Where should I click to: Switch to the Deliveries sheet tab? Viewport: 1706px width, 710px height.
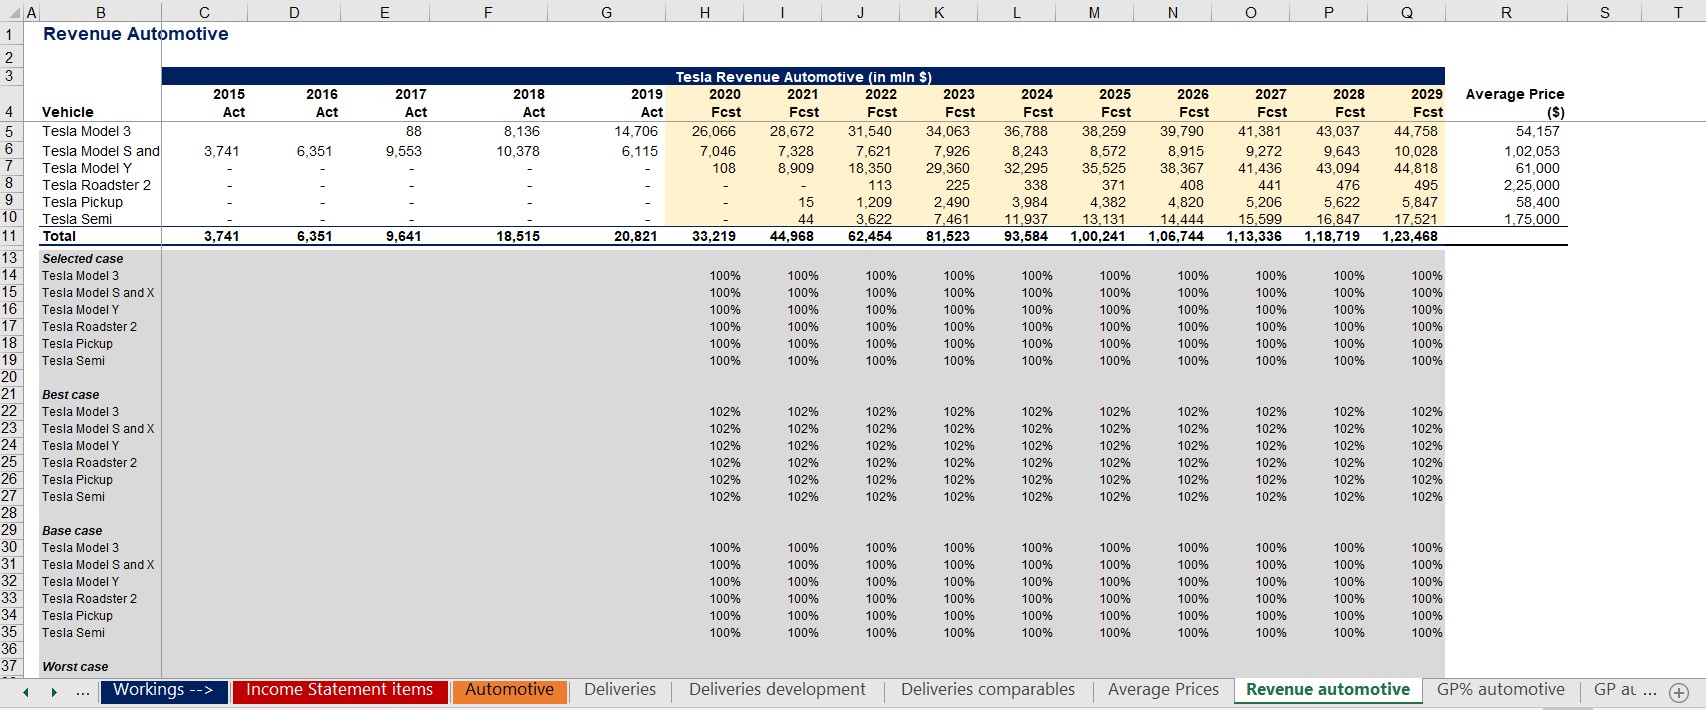point(620,690)
